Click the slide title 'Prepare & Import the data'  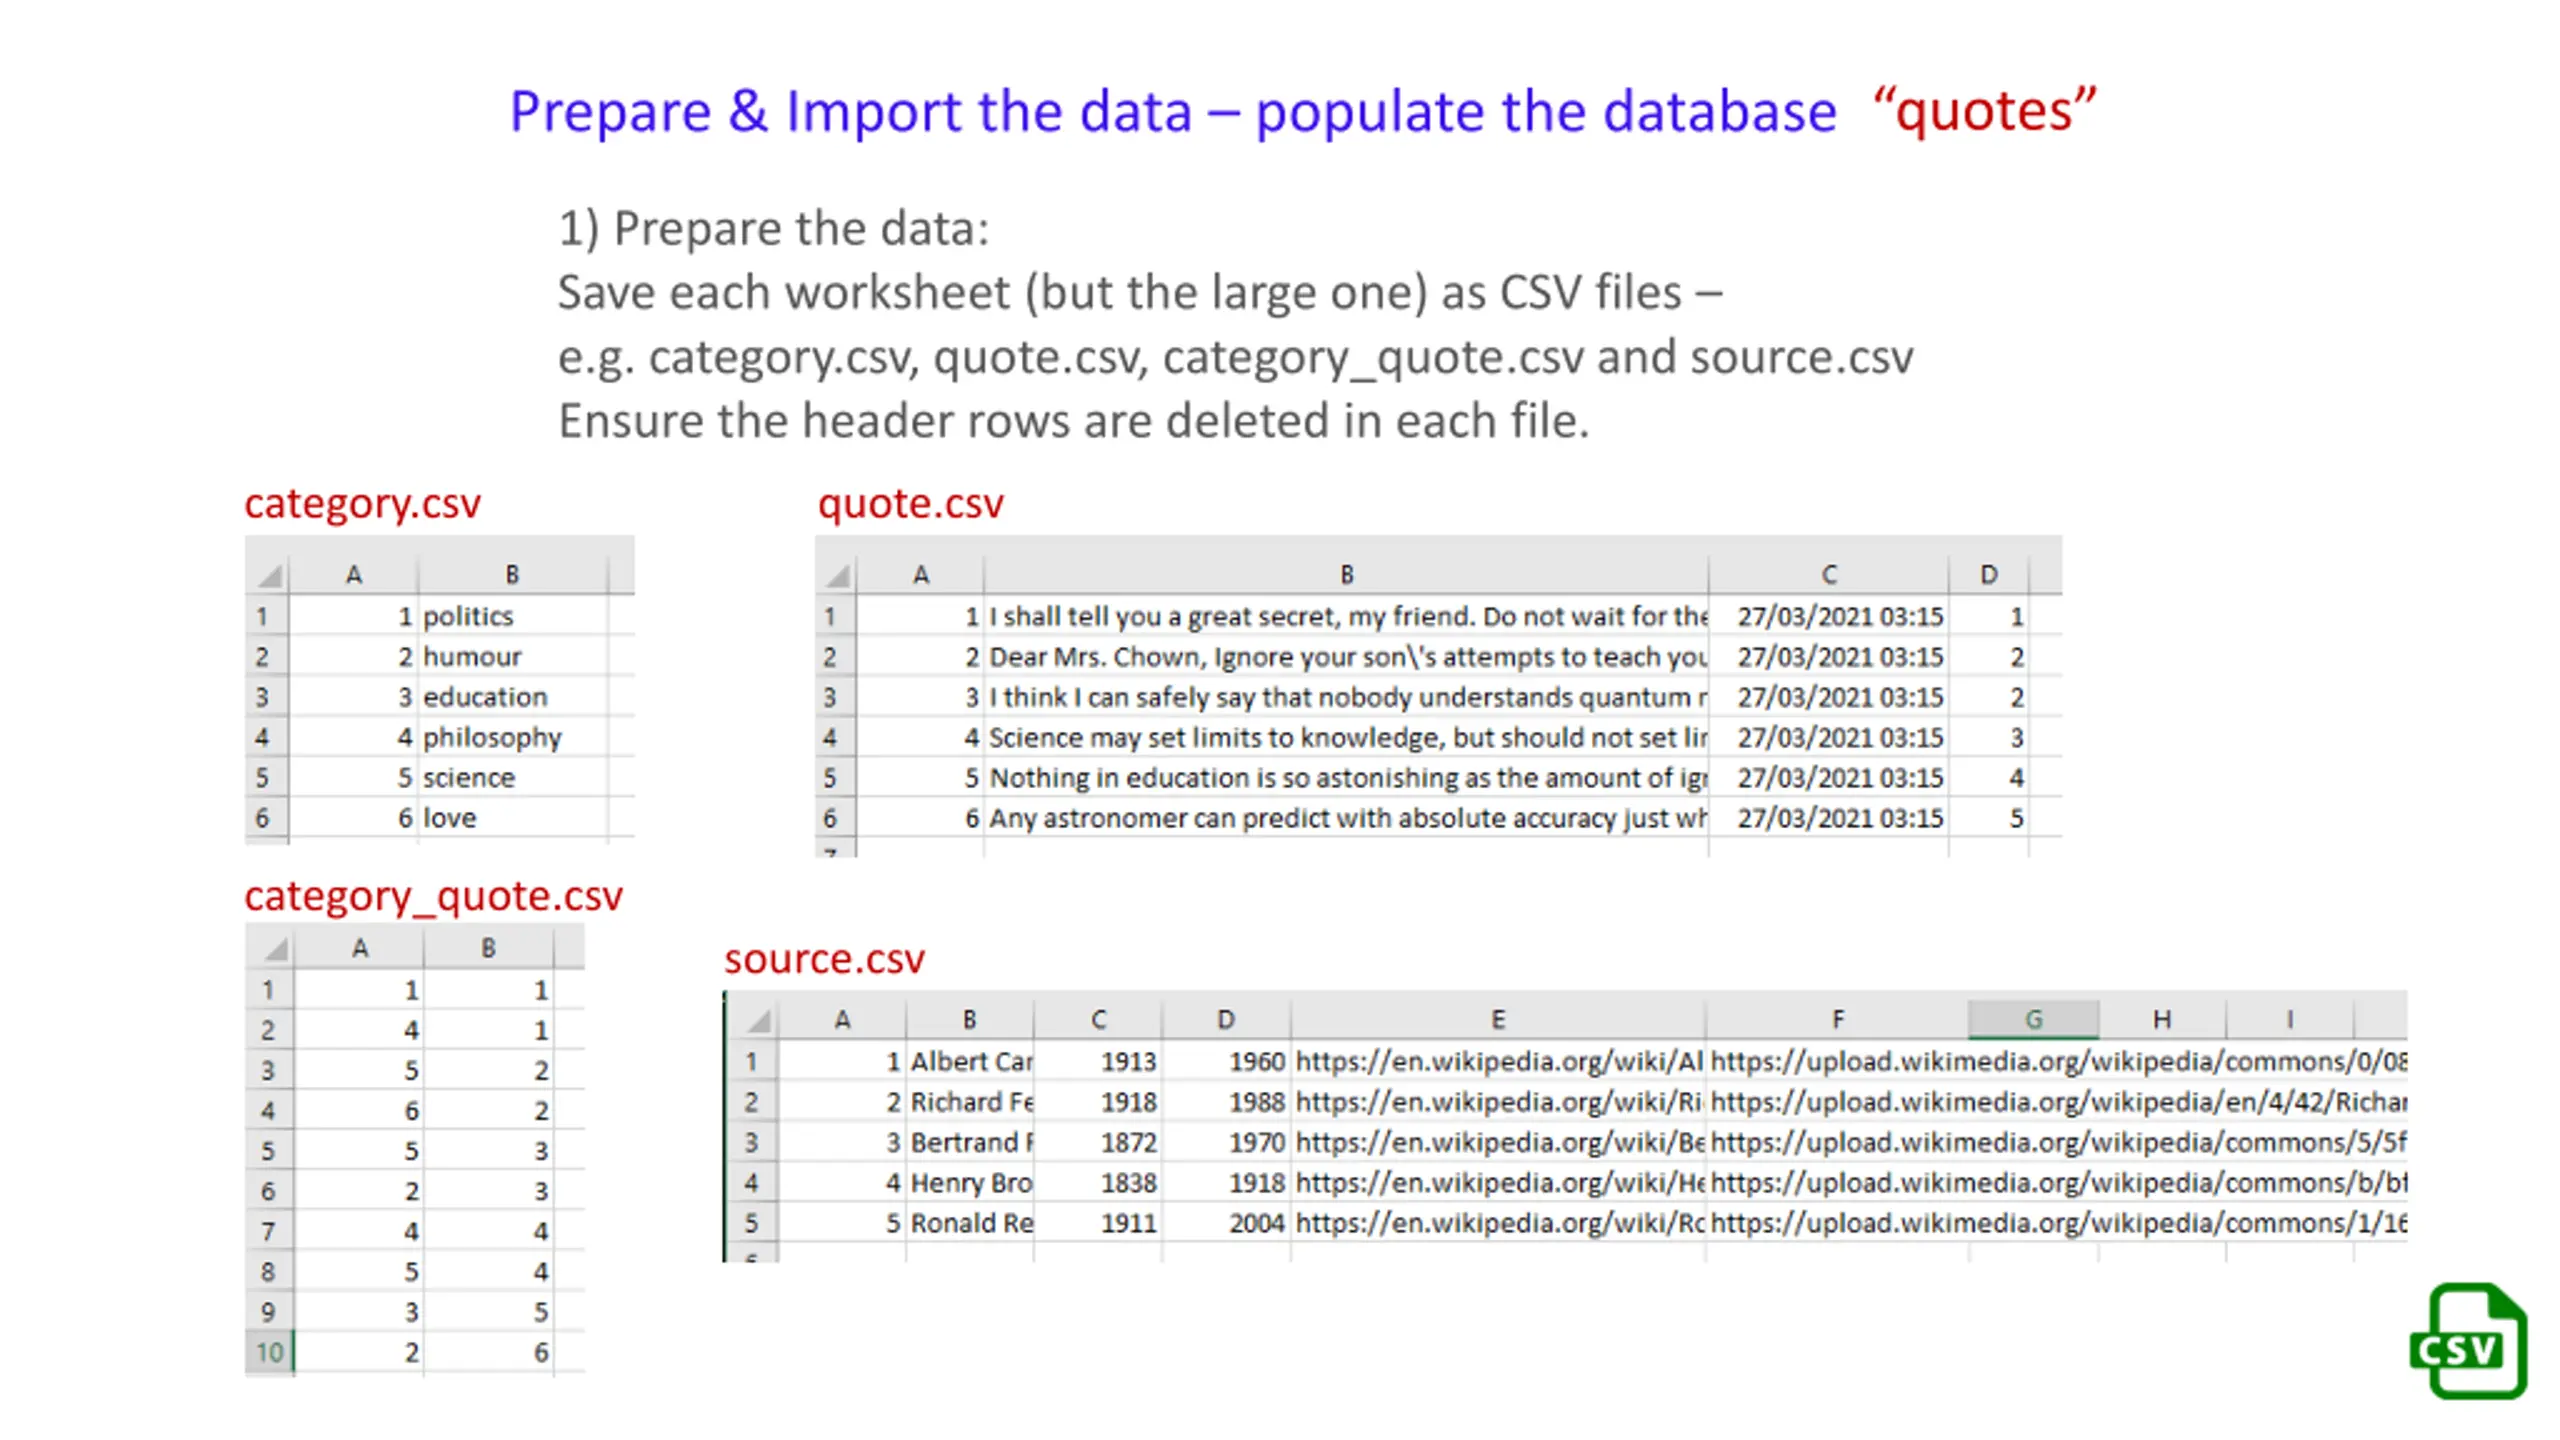pyautogui.click(x=850, y=112)
